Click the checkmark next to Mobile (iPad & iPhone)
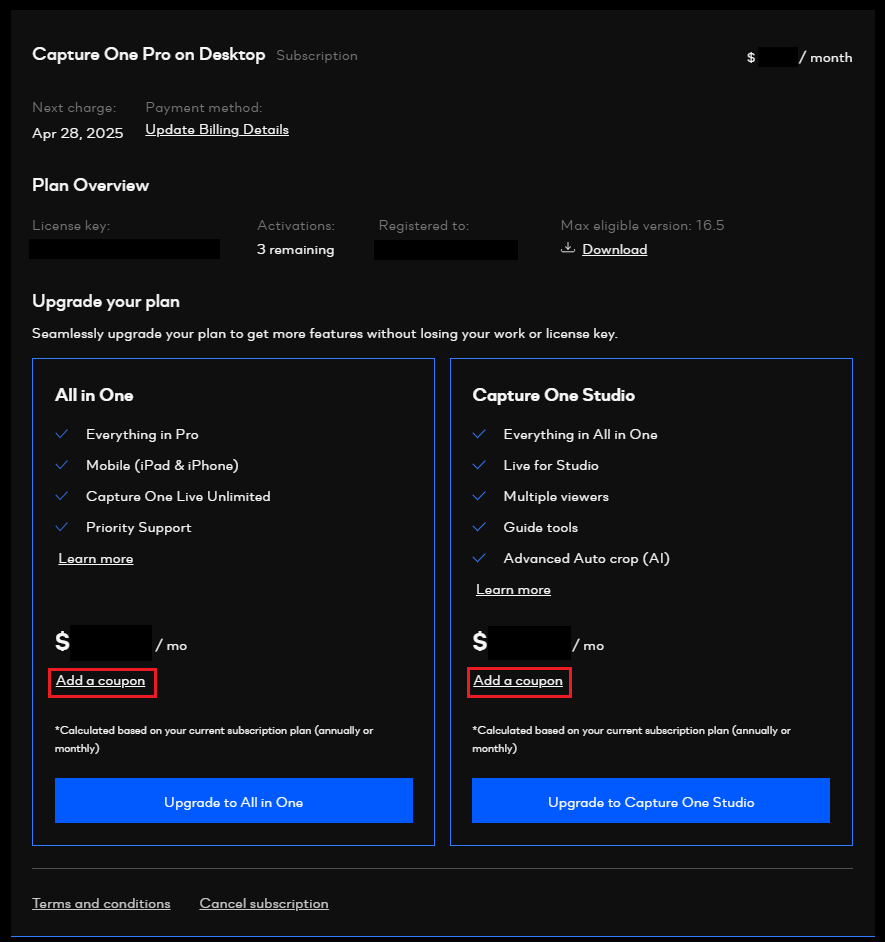885x942 pixels. click(61, 465)
